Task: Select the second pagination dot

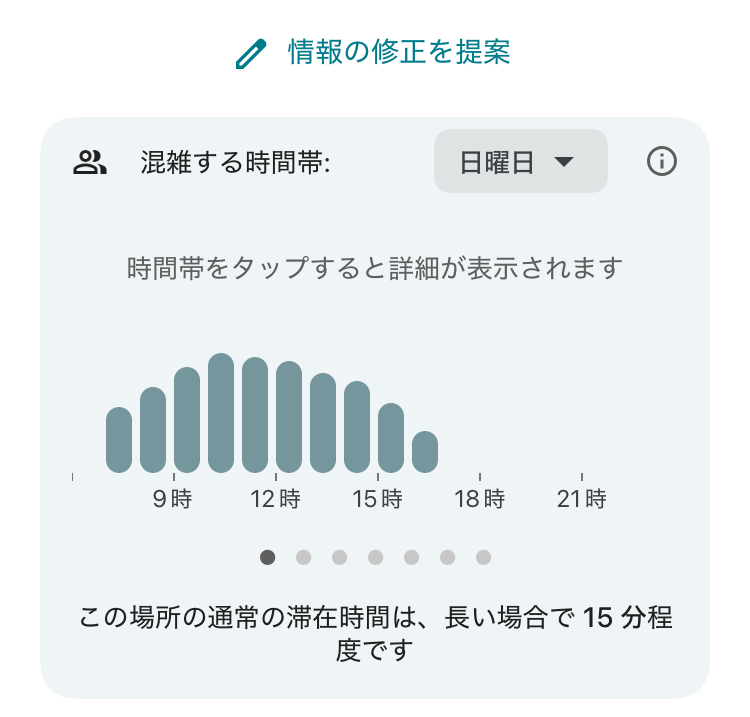Action: click(303, 557)
